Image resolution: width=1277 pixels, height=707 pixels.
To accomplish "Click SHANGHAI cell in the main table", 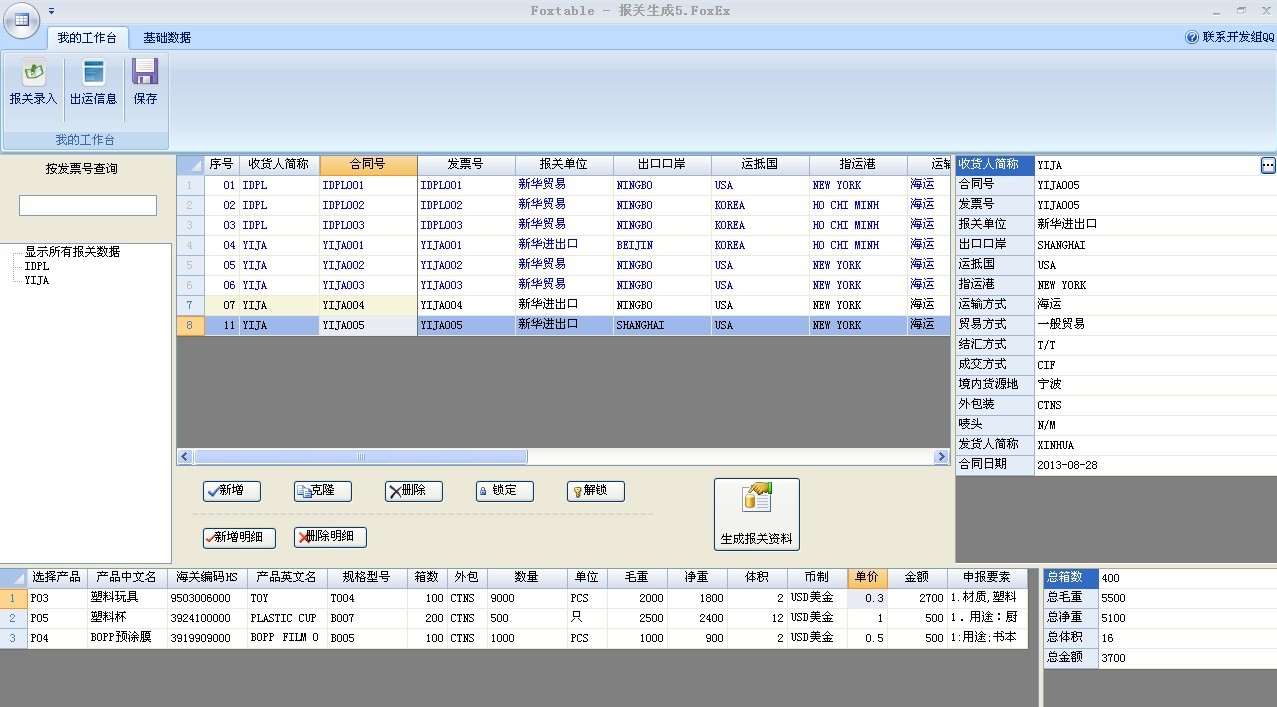I will (662, 325).
